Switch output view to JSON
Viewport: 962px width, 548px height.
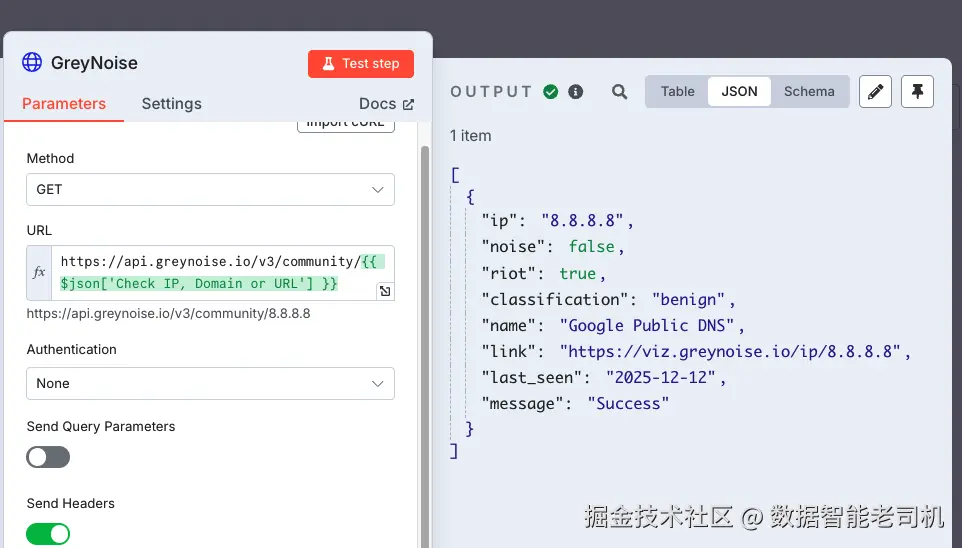click(x=739, y=91)
